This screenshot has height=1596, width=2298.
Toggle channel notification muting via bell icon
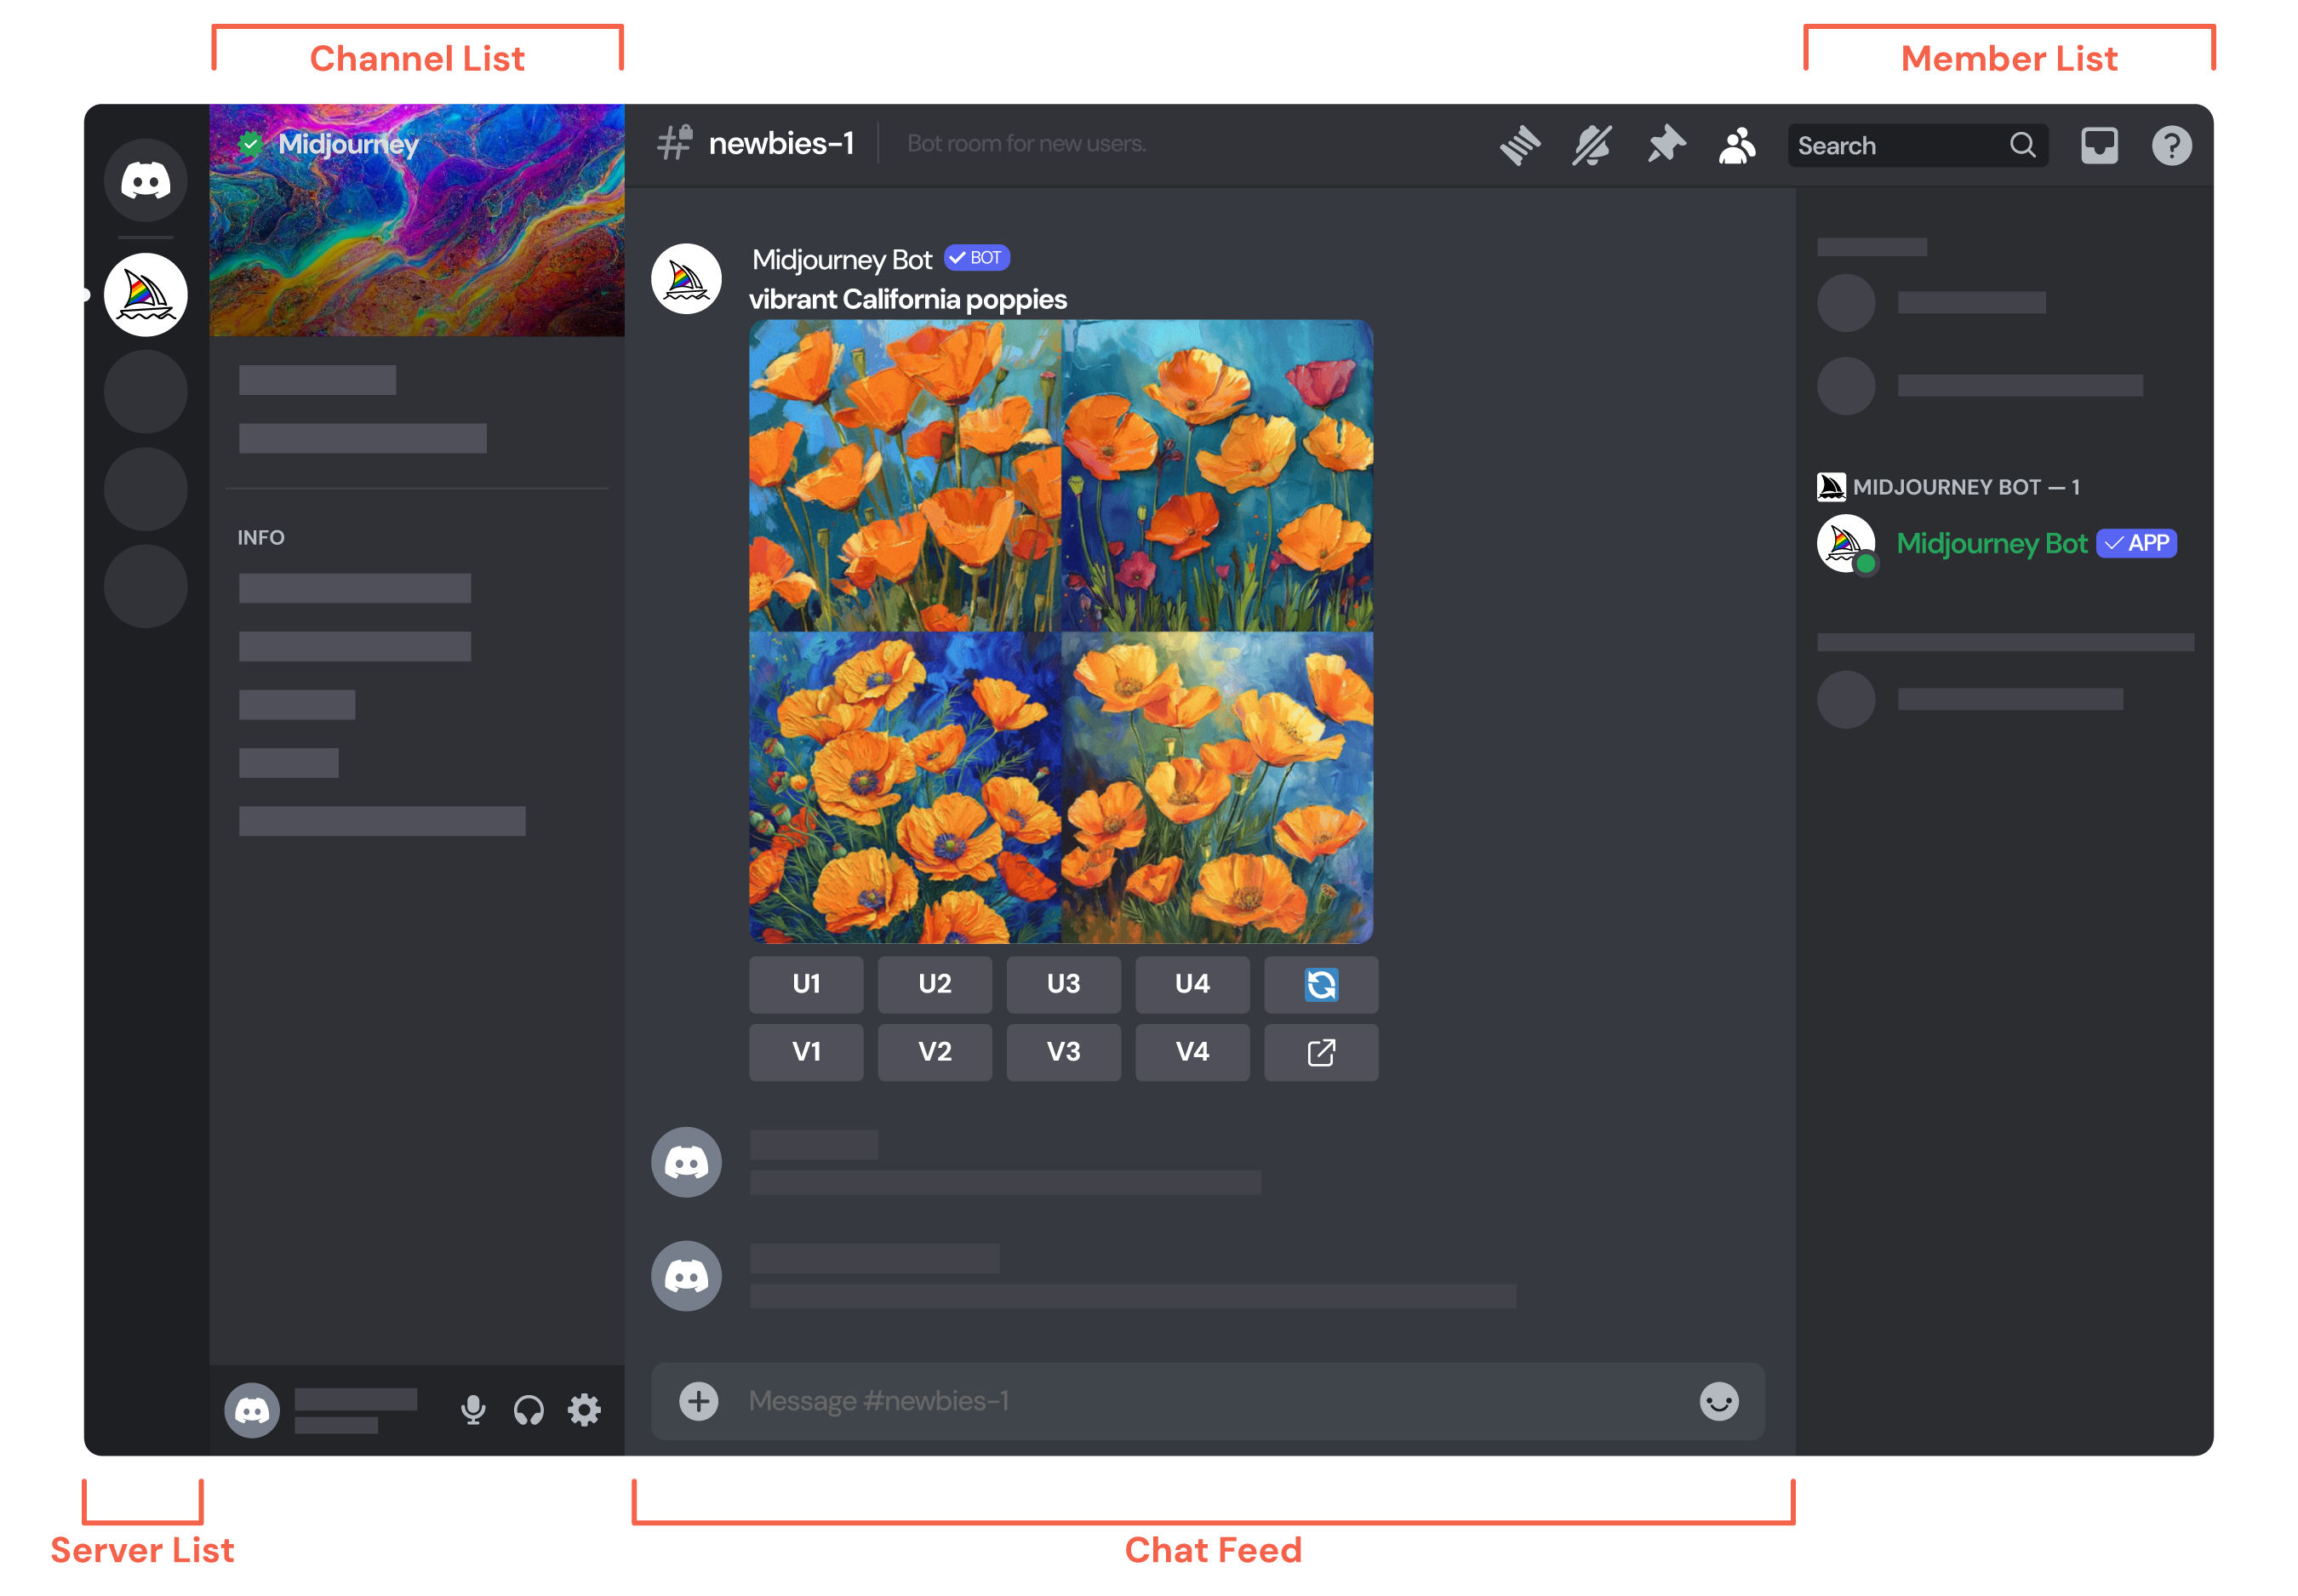point(1592,145)
